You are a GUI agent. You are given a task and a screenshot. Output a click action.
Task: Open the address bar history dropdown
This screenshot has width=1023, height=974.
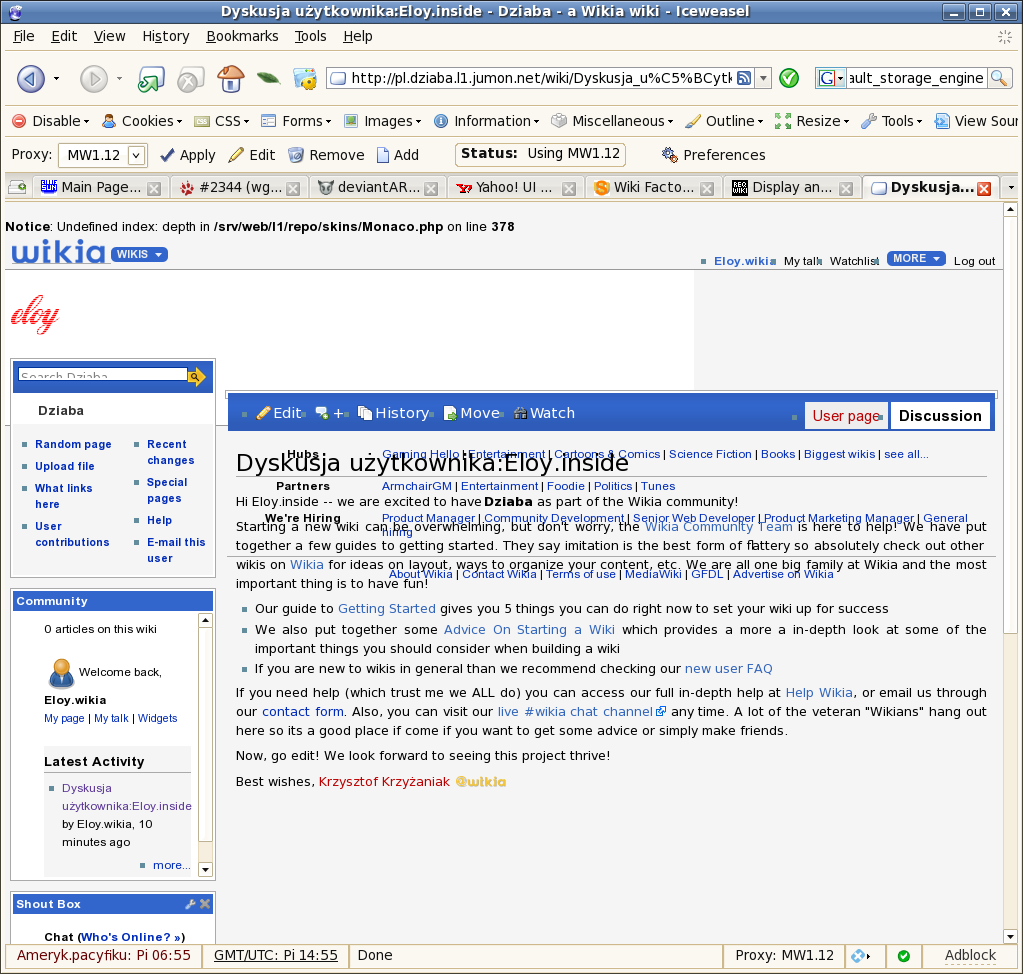coord(763,78)
